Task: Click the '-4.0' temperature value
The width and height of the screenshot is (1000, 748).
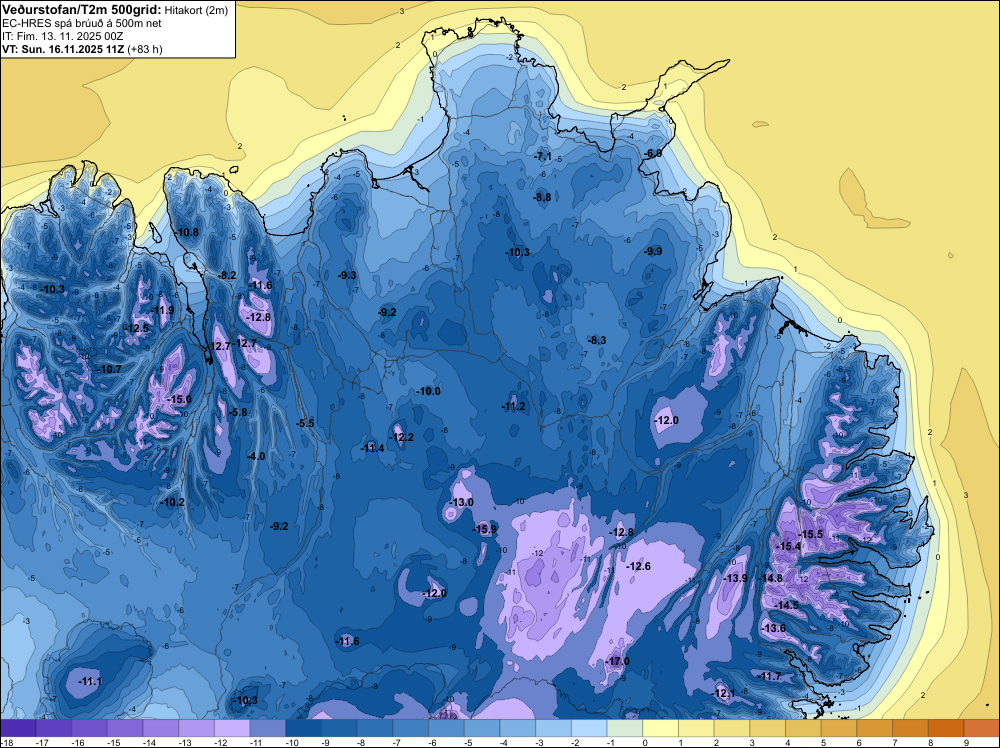Action: [256, 456]
